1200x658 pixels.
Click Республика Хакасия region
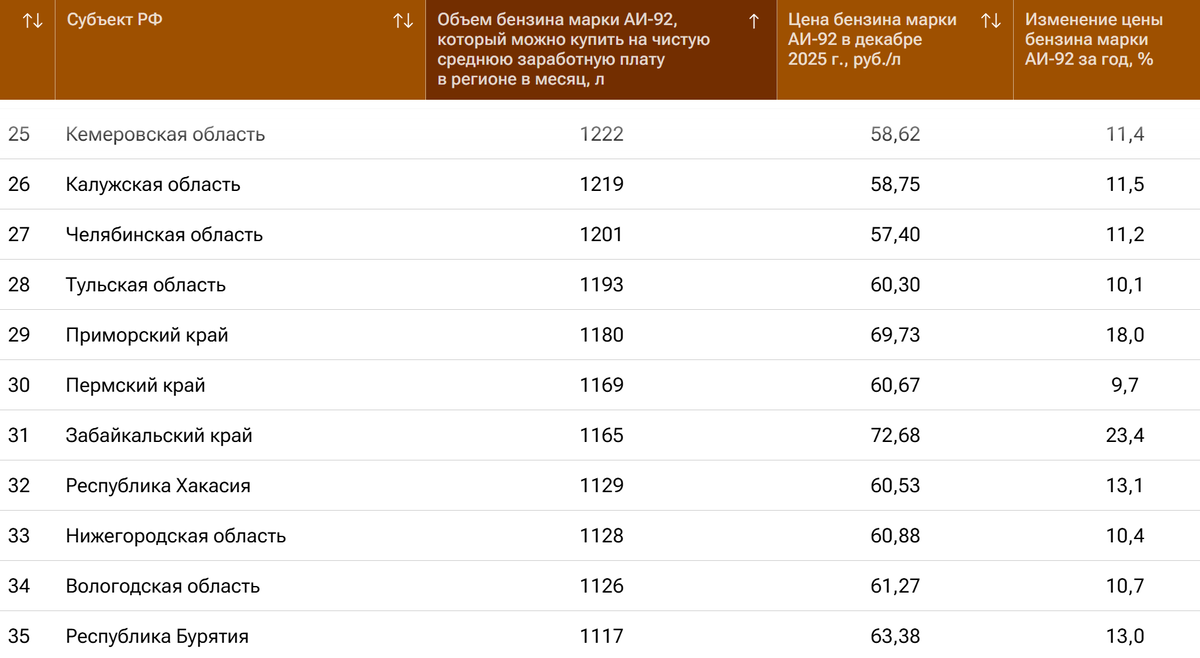click(158, 486)
